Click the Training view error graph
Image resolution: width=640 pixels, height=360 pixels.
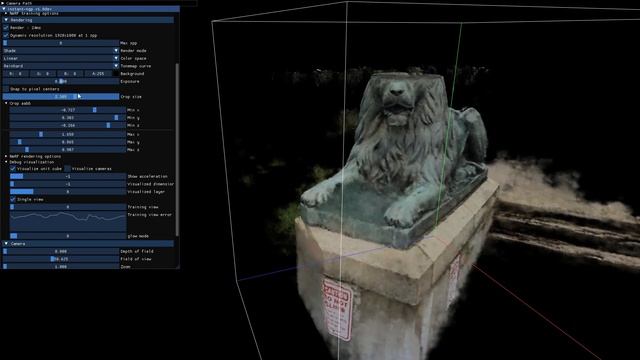[68, 222]
